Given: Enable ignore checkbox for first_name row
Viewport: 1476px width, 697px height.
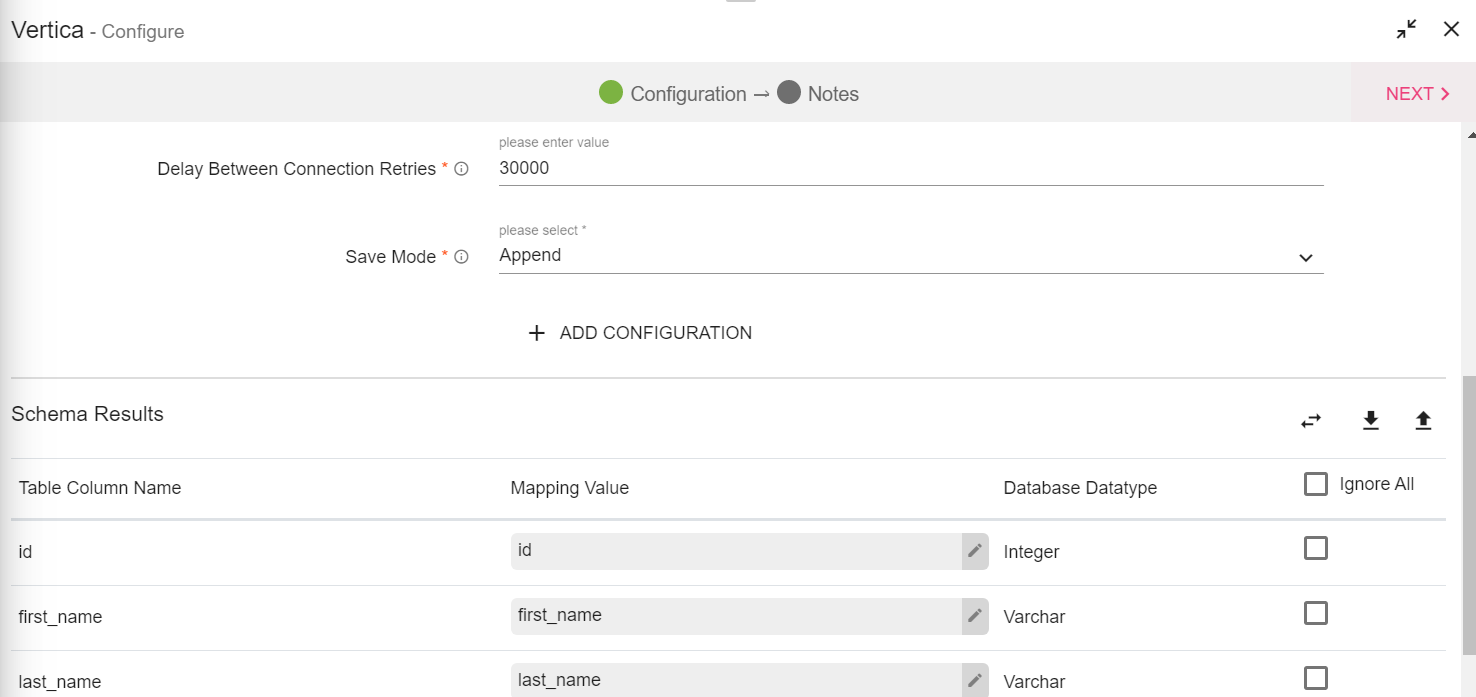Looking at the screenshot, I should 1316,613.
